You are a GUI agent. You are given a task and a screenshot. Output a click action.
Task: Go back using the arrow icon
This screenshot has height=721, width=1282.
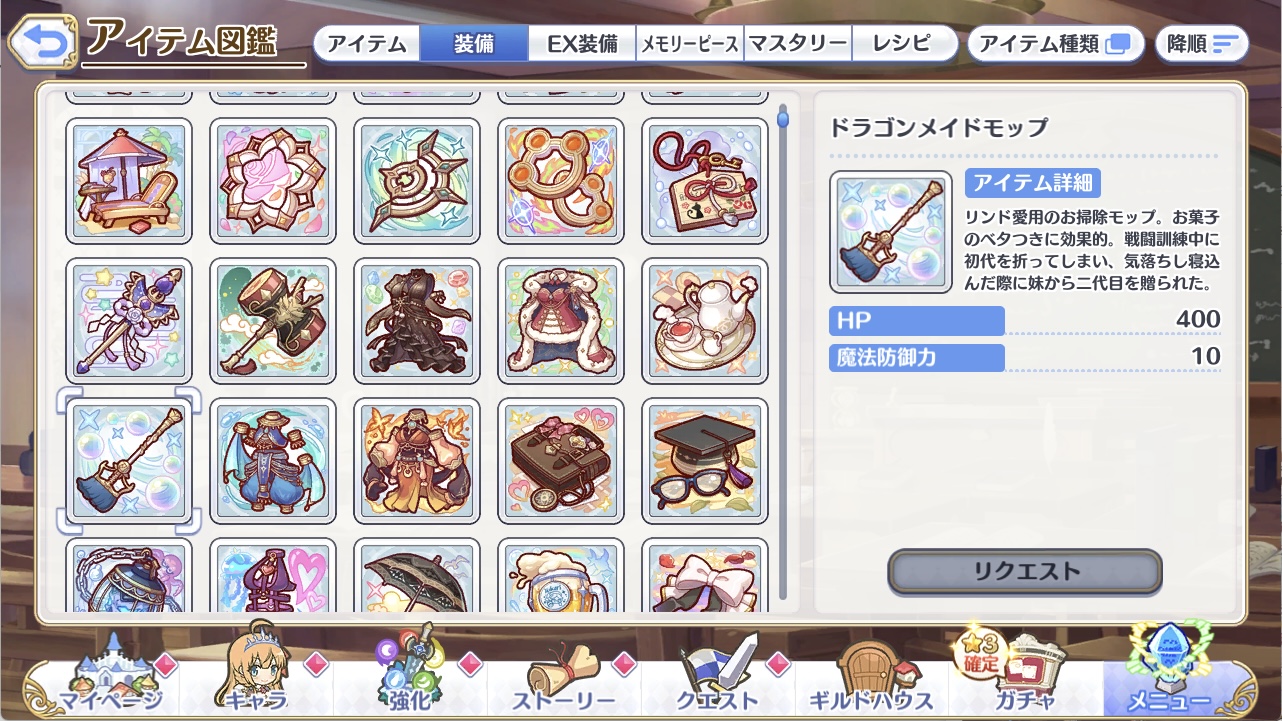[42, 41]
